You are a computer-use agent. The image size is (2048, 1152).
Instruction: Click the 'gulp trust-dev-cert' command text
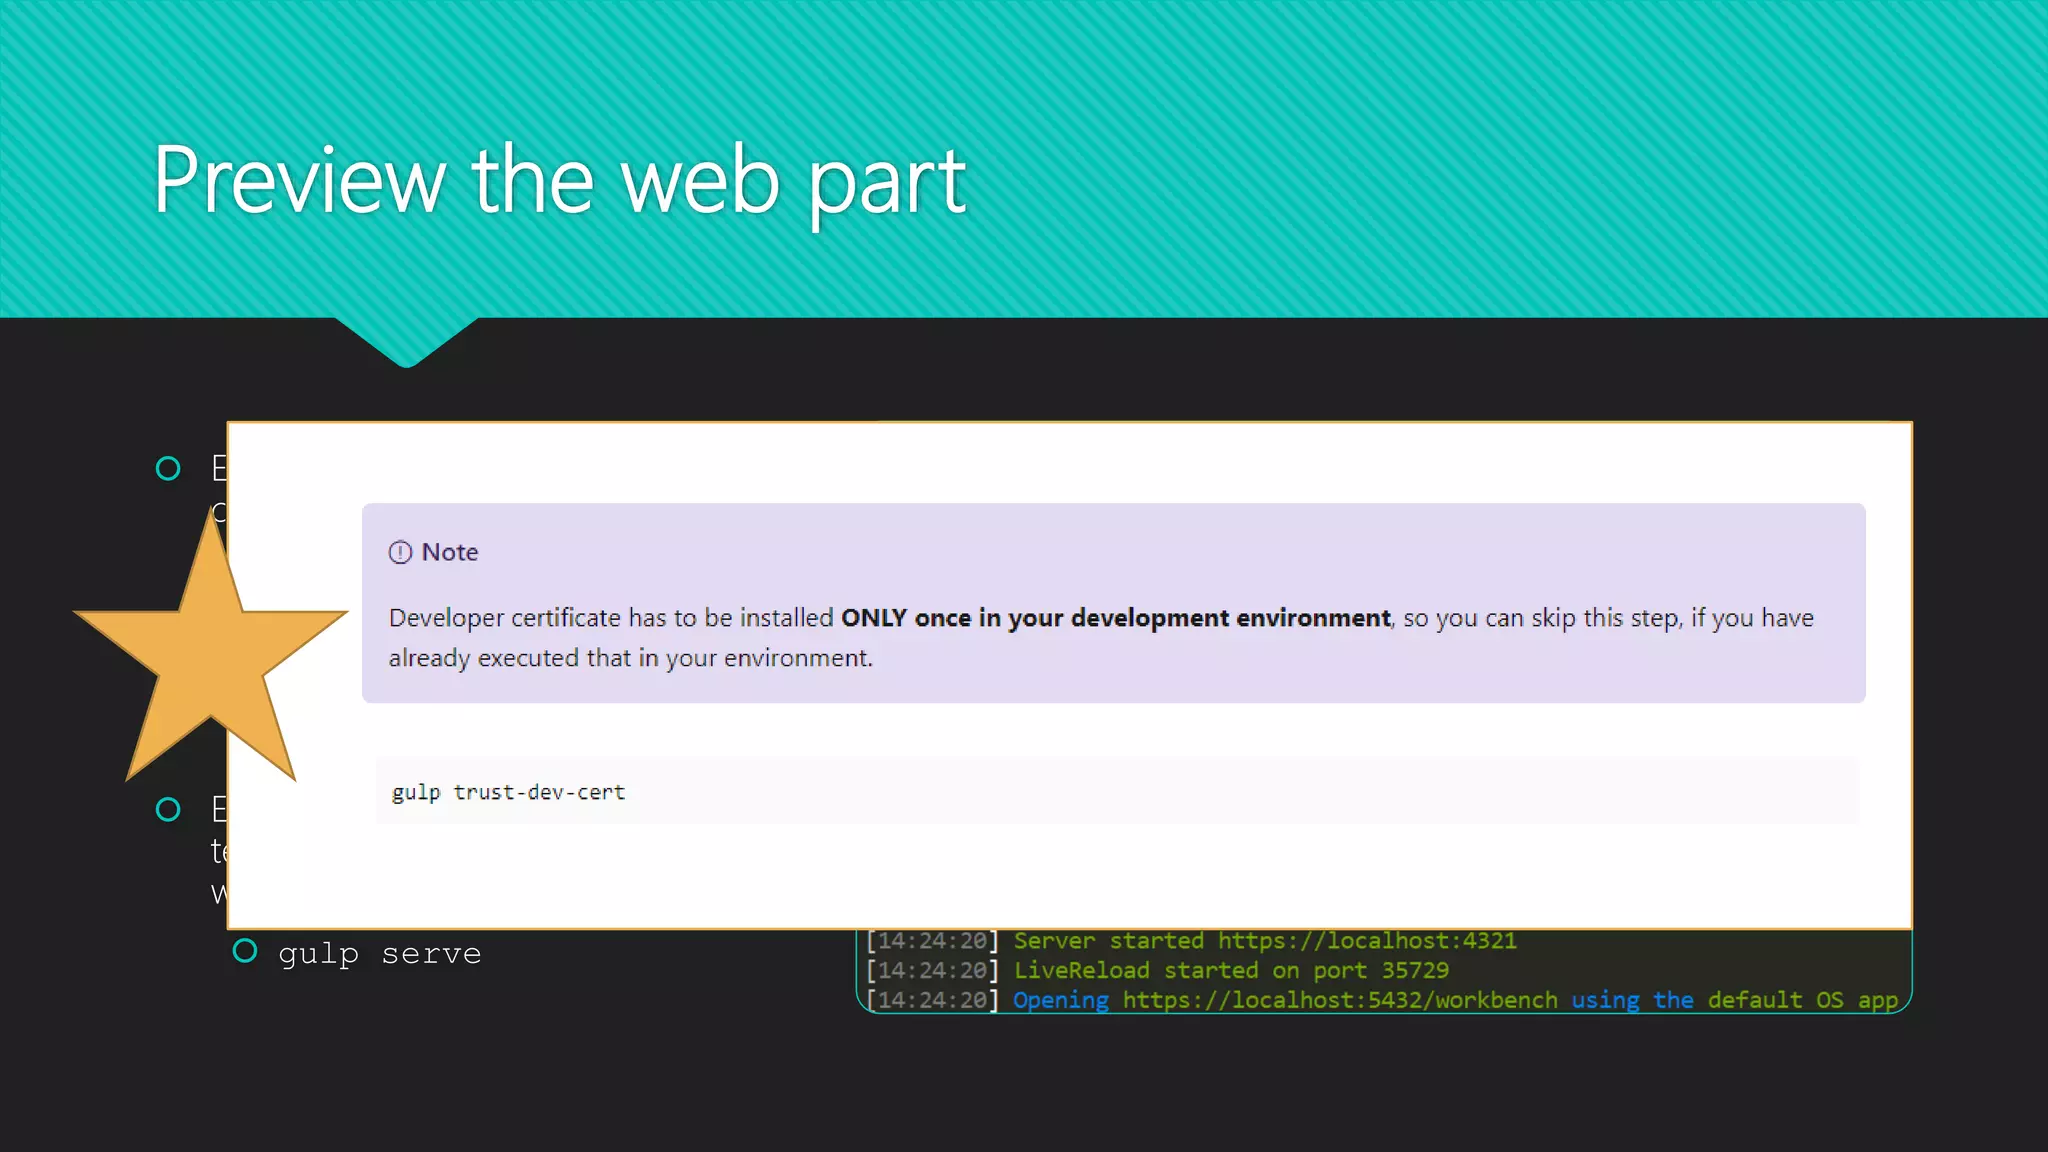508,792
